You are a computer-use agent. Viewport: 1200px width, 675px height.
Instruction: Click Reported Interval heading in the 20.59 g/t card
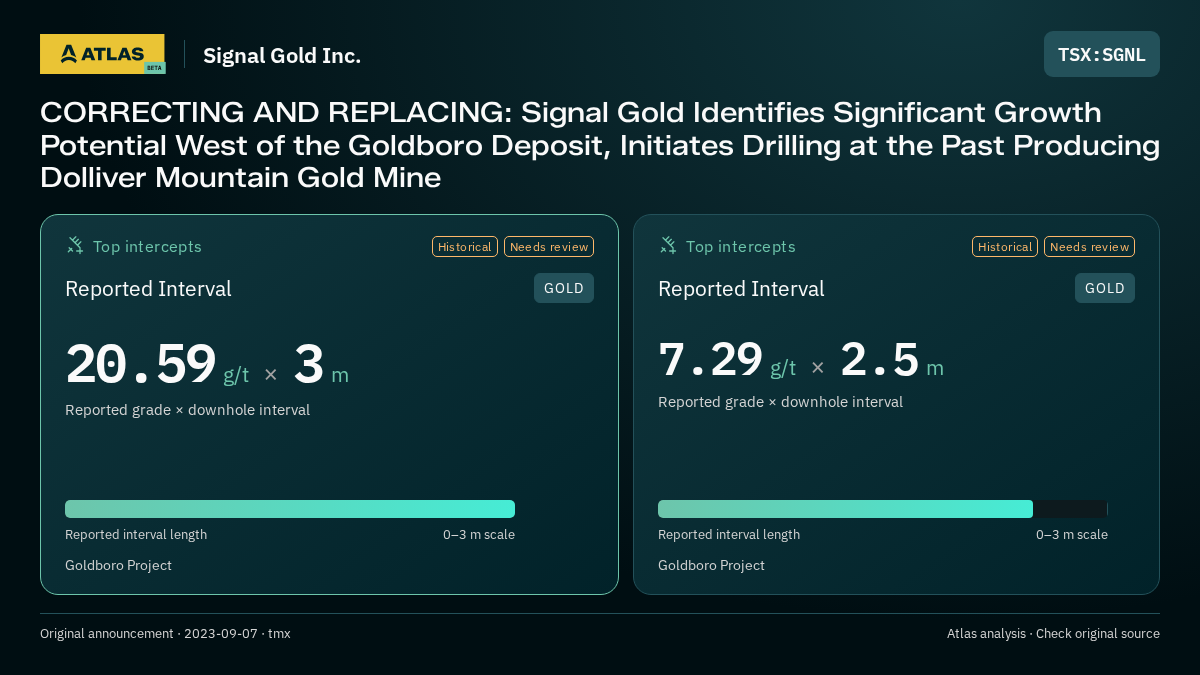pyautogui.click(x=148, y=289)
